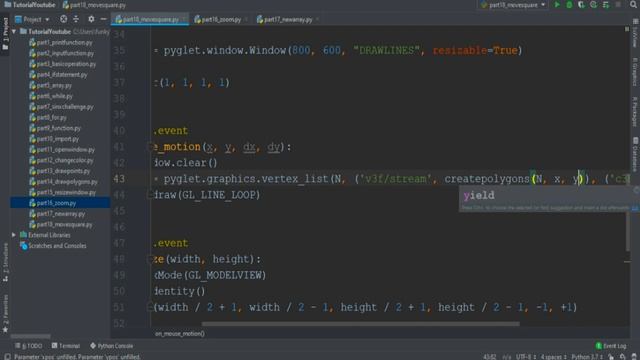The width and height of the screenshot is (640, 360).
Task: Open Python 3.7 interpreter selector
Action: tap(587, 357)
